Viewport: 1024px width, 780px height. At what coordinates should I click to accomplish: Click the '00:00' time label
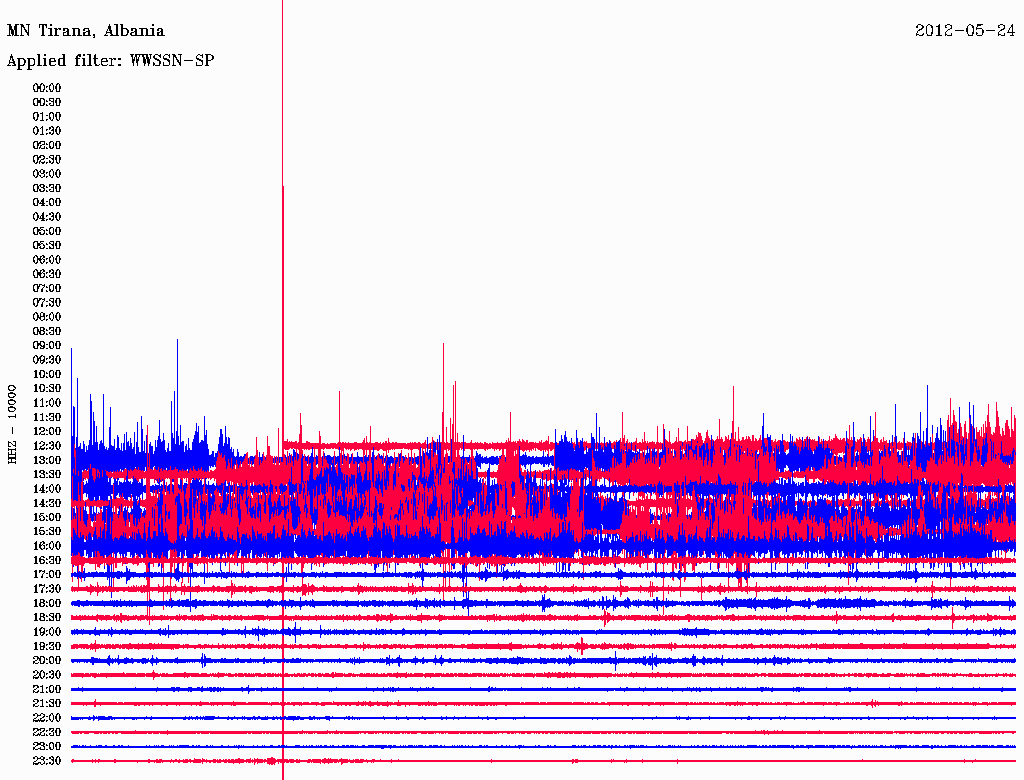(47, 88)
